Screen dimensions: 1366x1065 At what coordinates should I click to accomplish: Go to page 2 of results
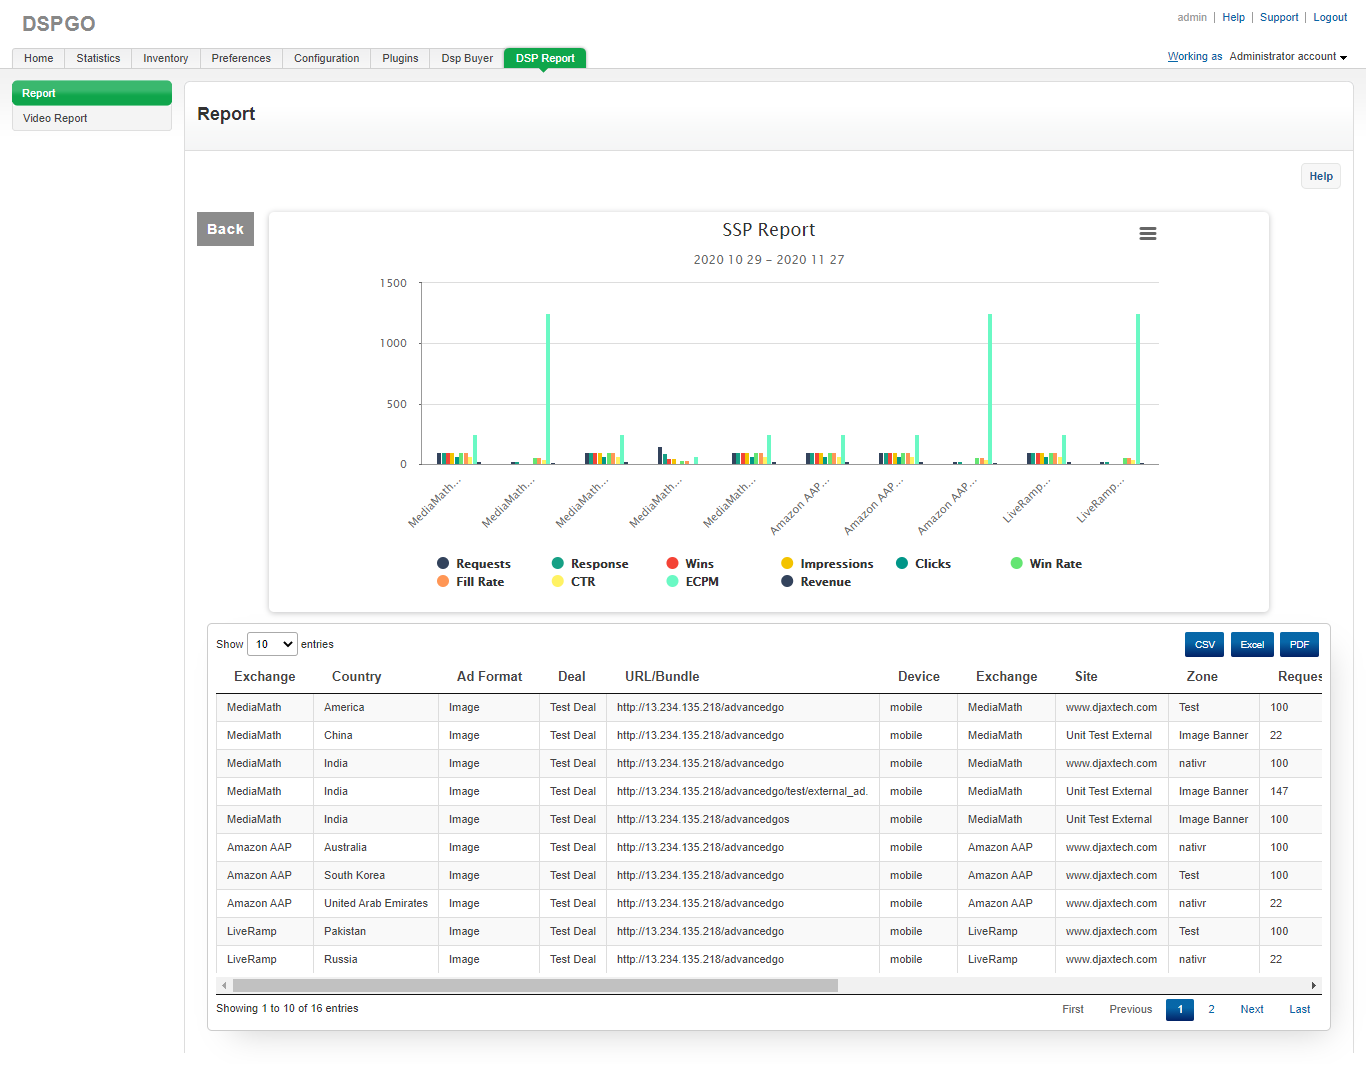1211,1010
